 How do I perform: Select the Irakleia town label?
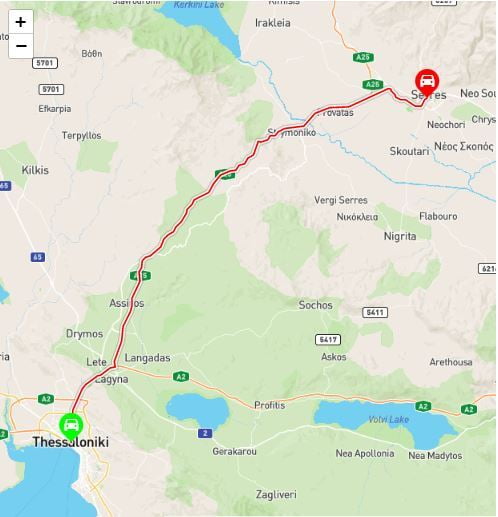point(272,23)
